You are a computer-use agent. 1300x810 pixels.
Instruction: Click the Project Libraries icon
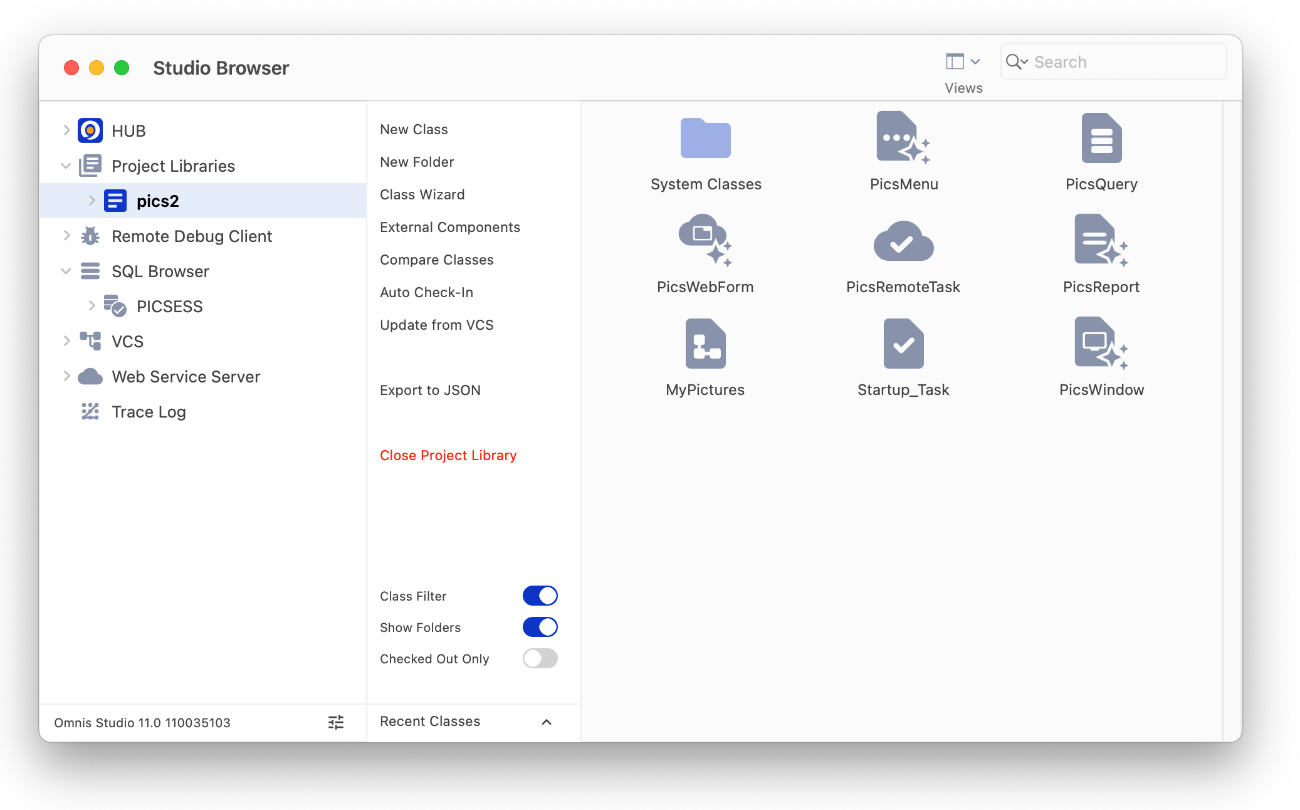click(x=90, y=166)
